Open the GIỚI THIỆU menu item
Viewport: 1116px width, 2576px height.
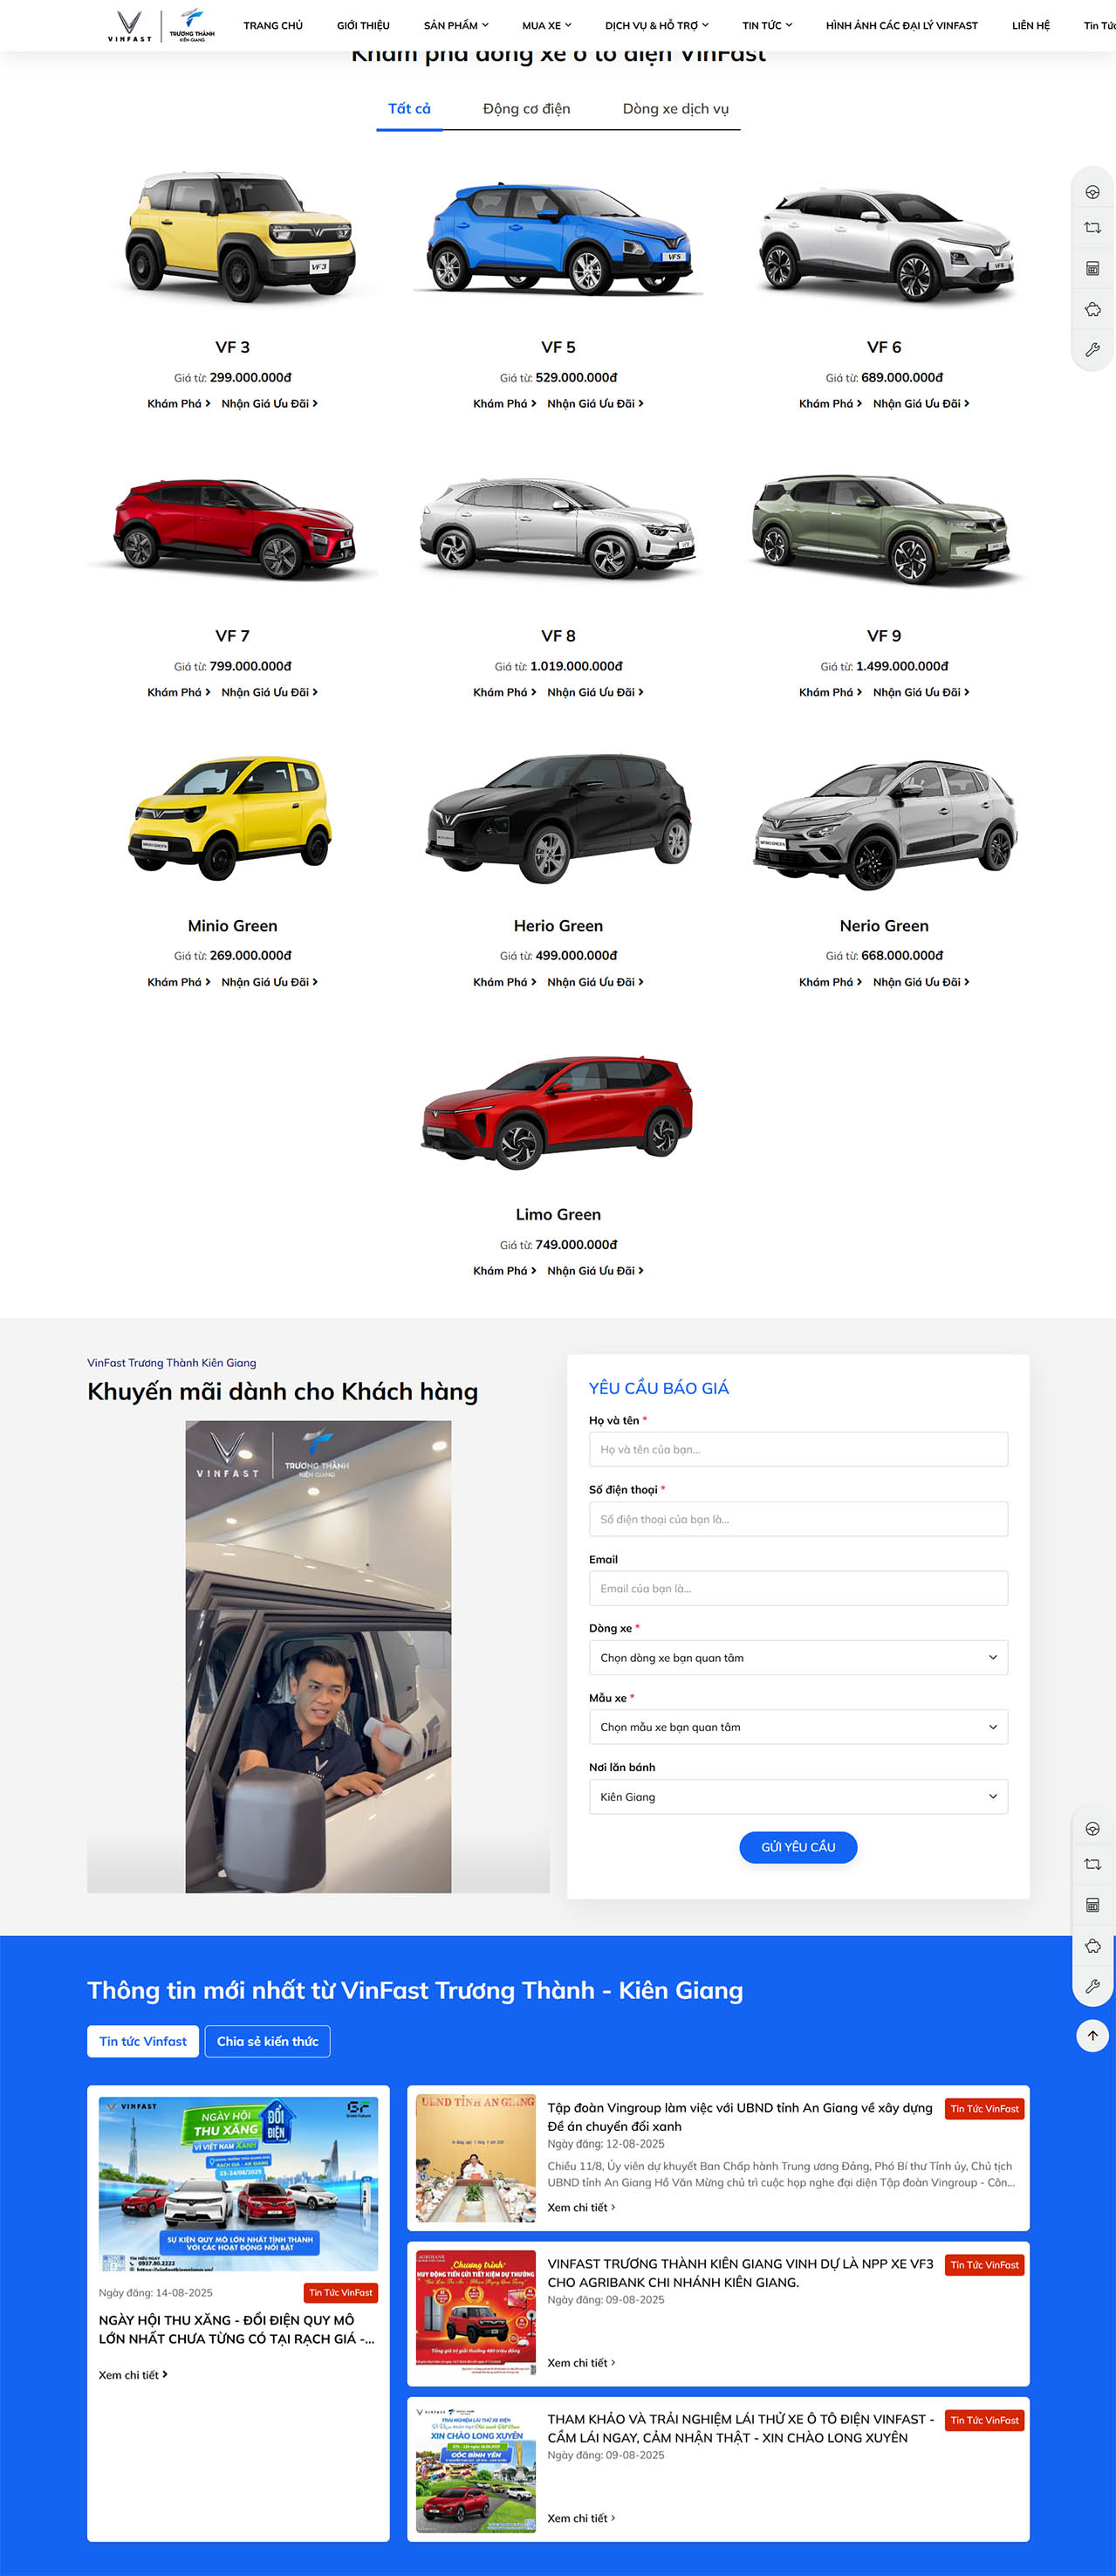(x=363, y=25)
